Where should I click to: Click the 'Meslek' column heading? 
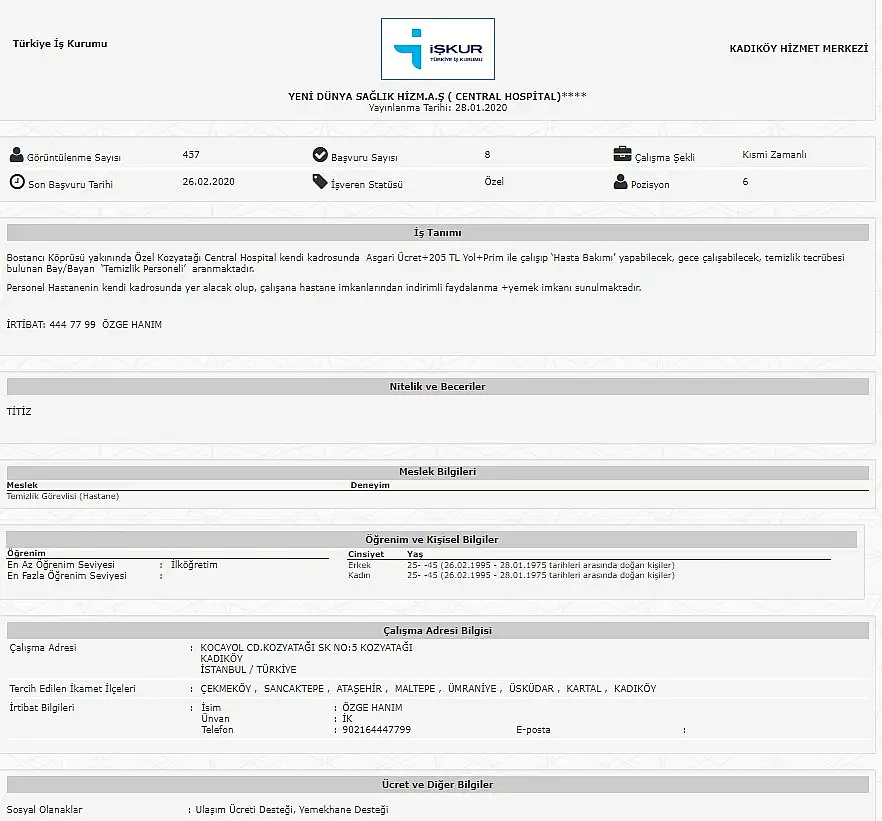(x=22, y=485)
